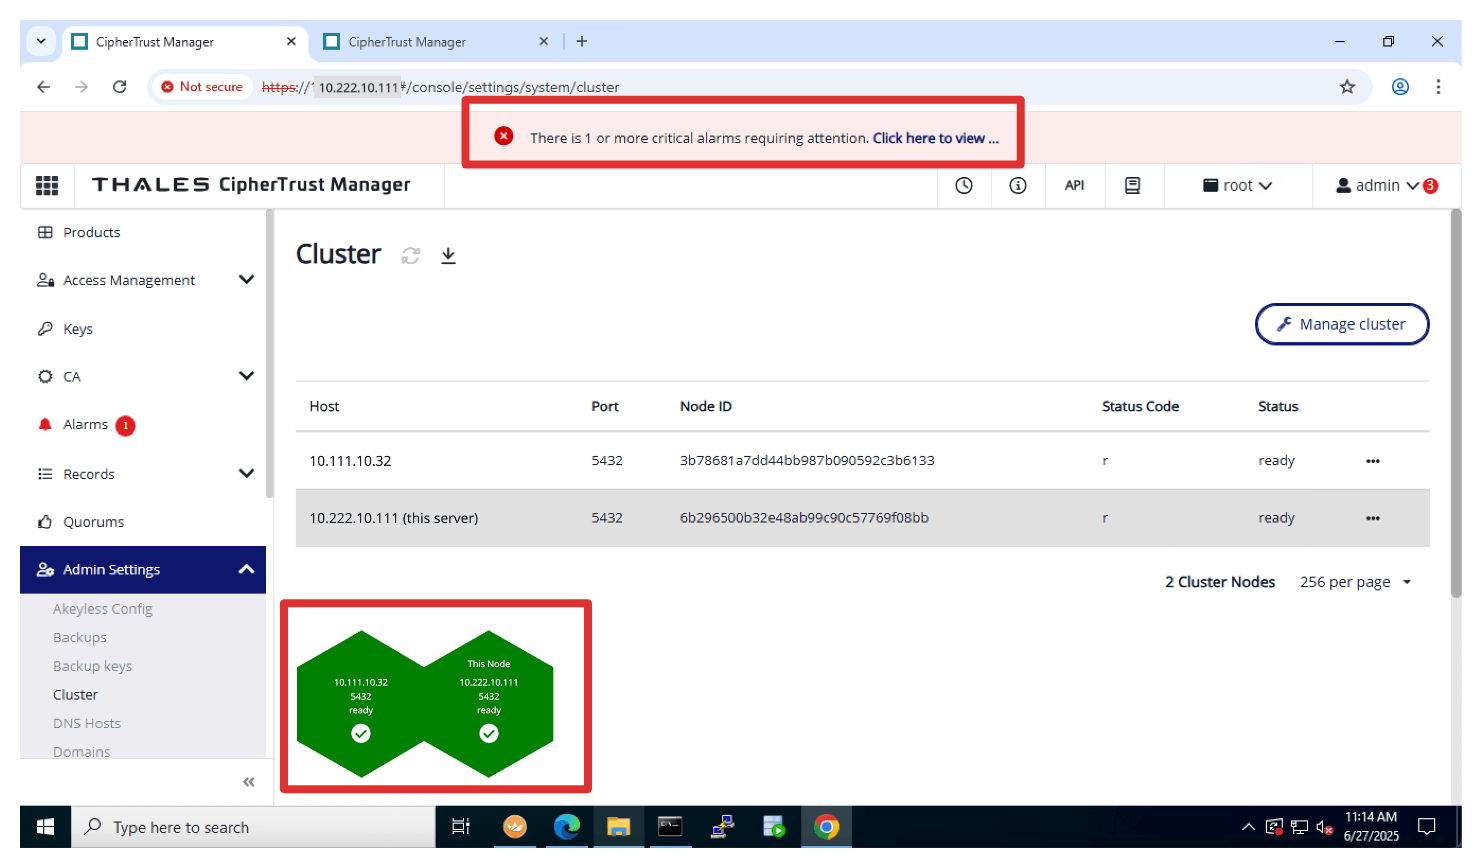The width and height of the screenshot is (1481, 868).
Task: Click the taskbar clock 11:14 AM
Action: [1371, 827]
